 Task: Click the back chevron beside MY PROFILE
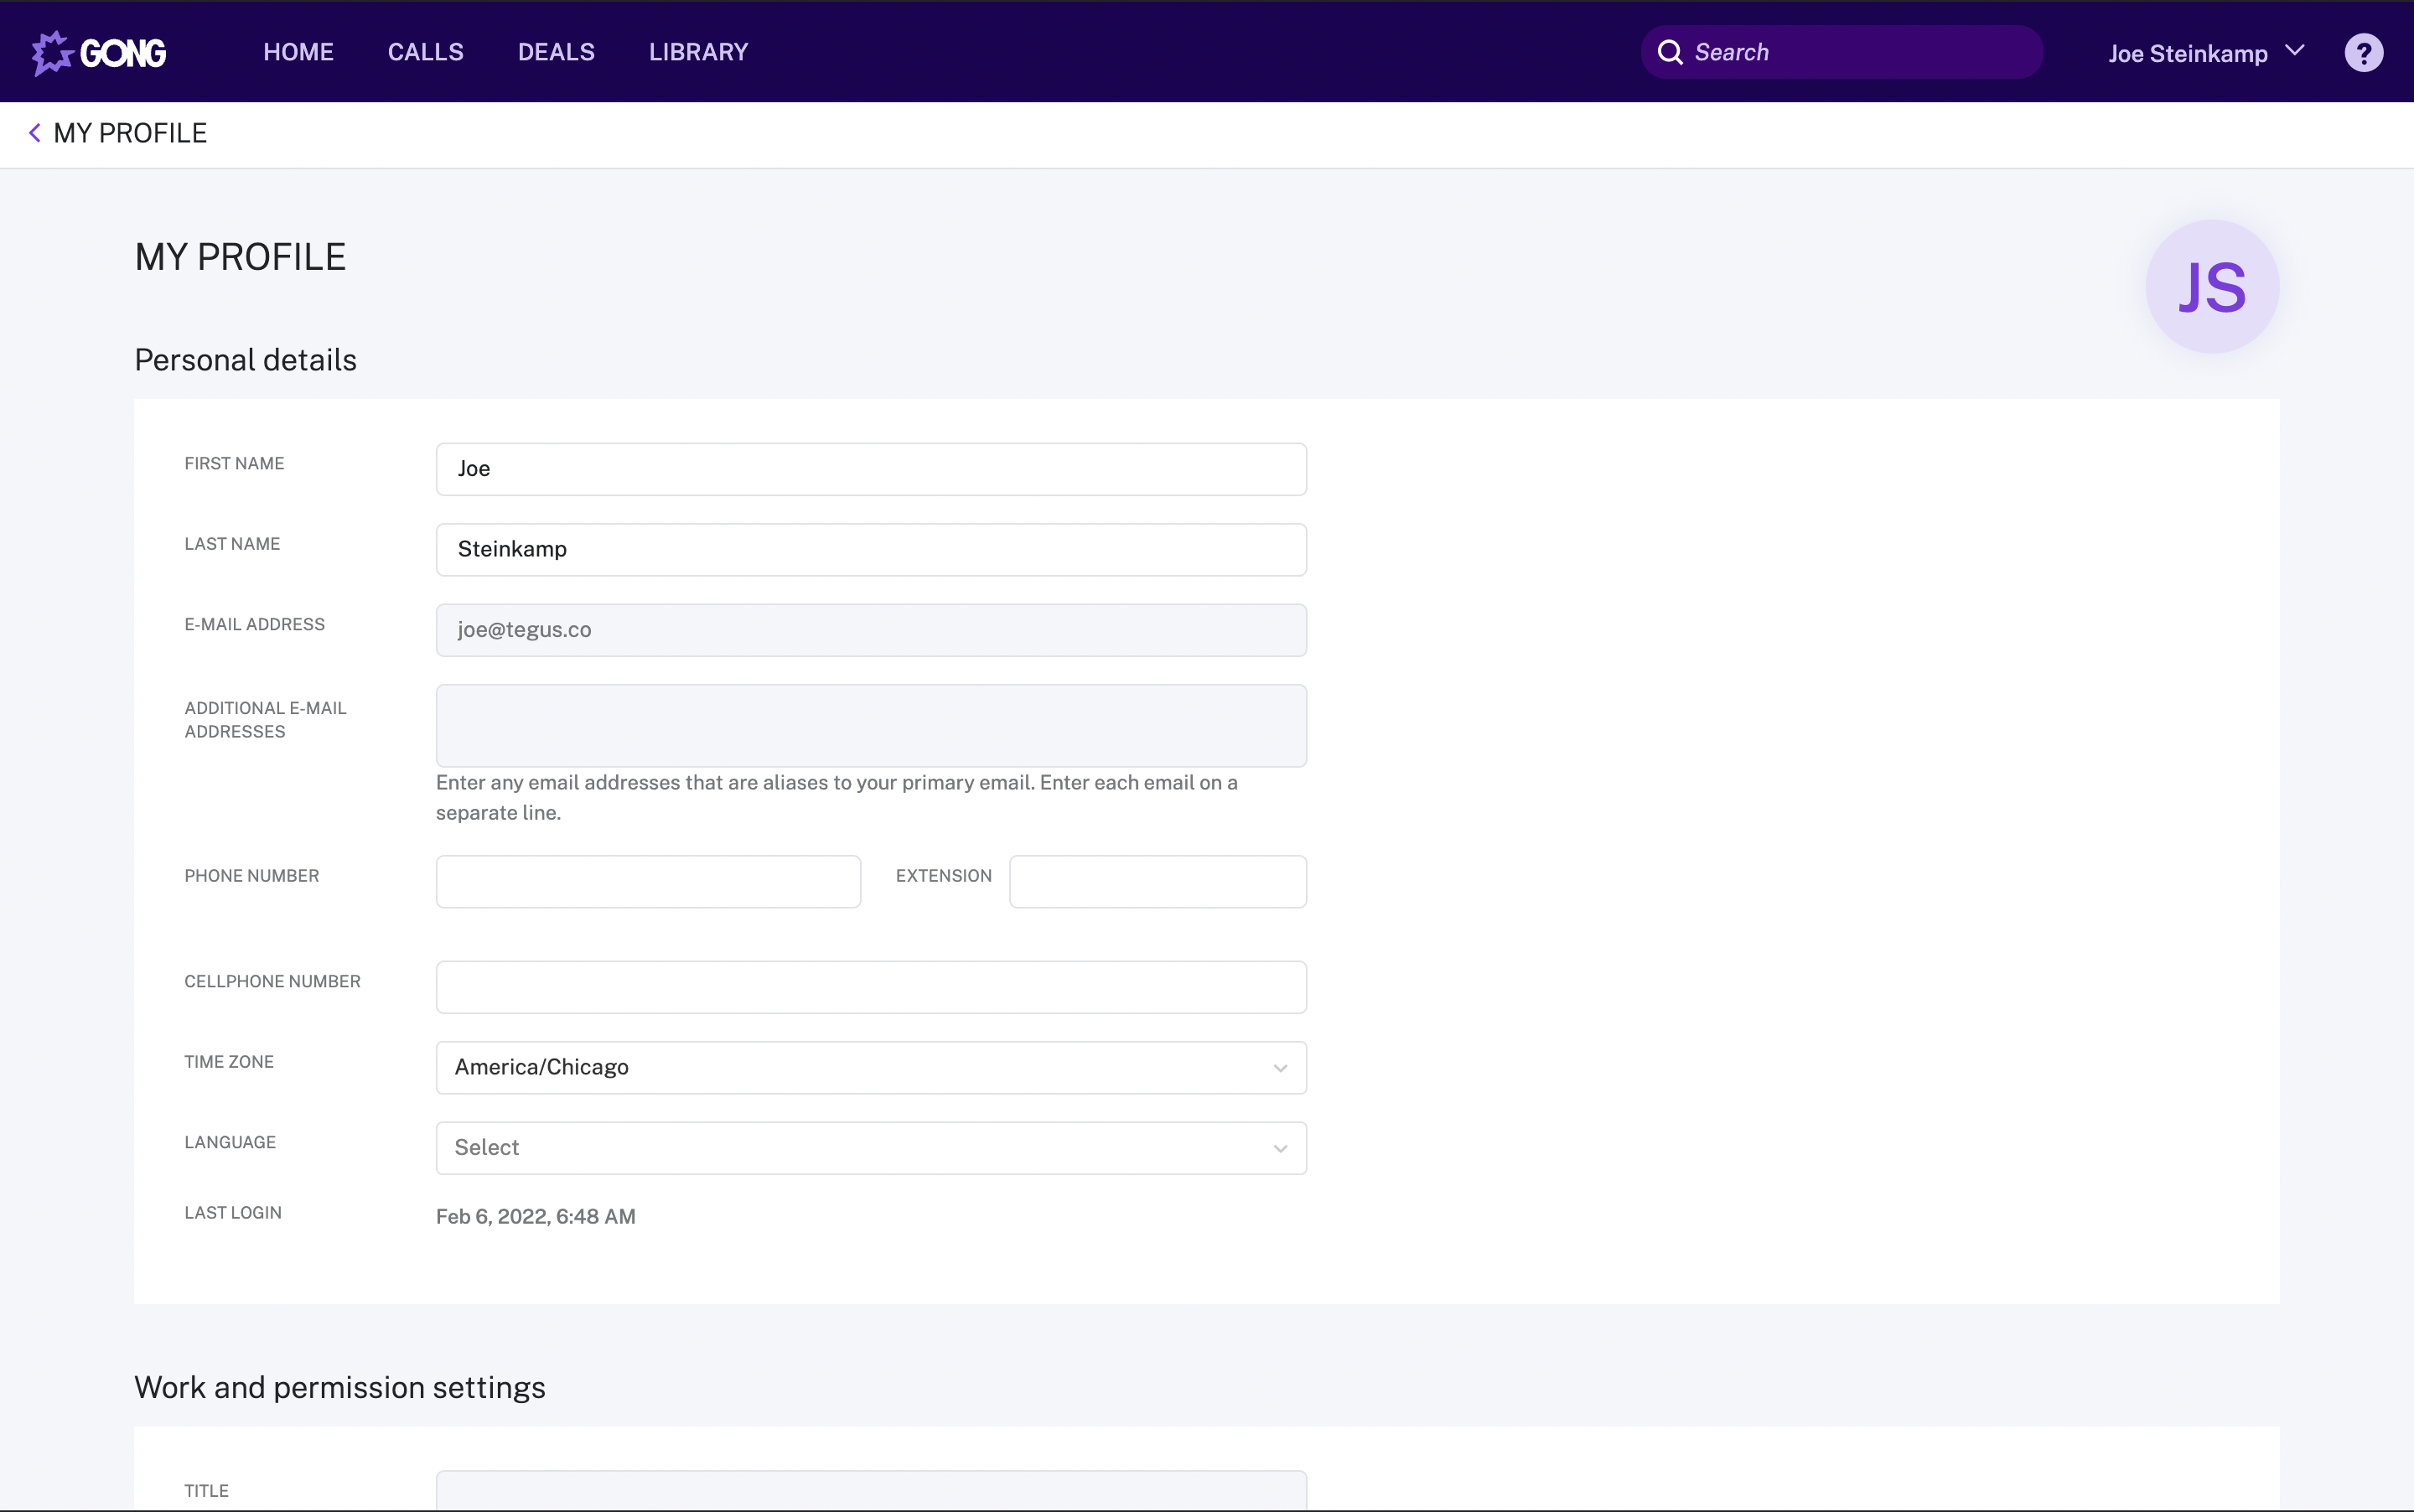[x=35, y=133]
